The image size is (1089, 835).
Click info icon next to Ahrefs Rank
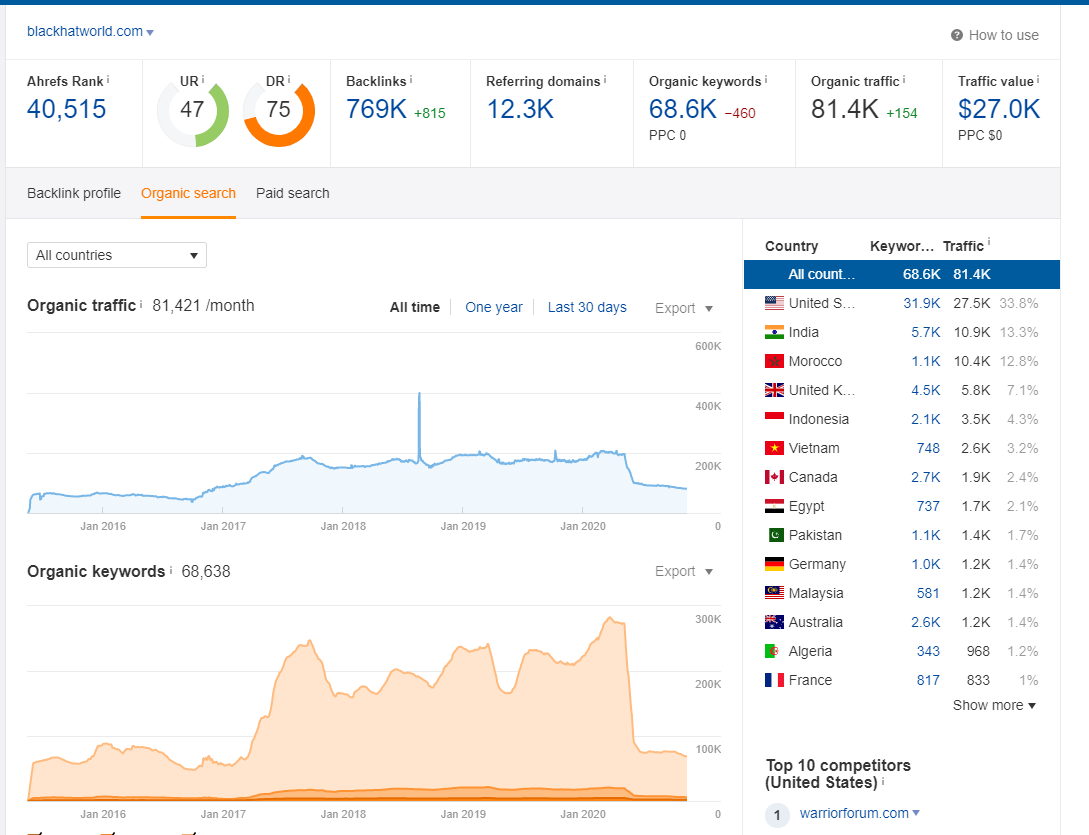[108, 80]
